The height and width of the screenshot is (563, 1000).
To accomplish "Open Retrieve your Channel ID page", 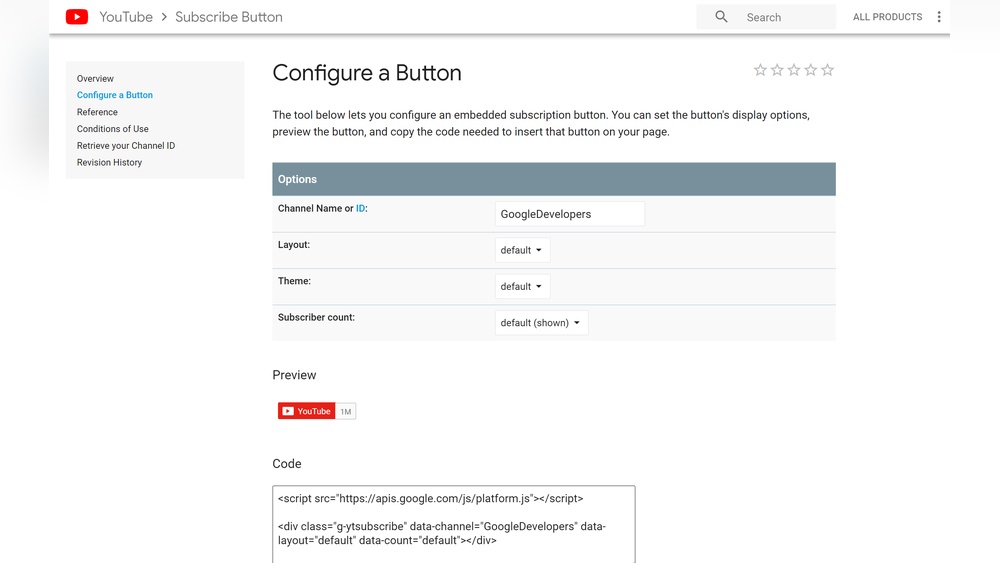I will coord(126,145).
